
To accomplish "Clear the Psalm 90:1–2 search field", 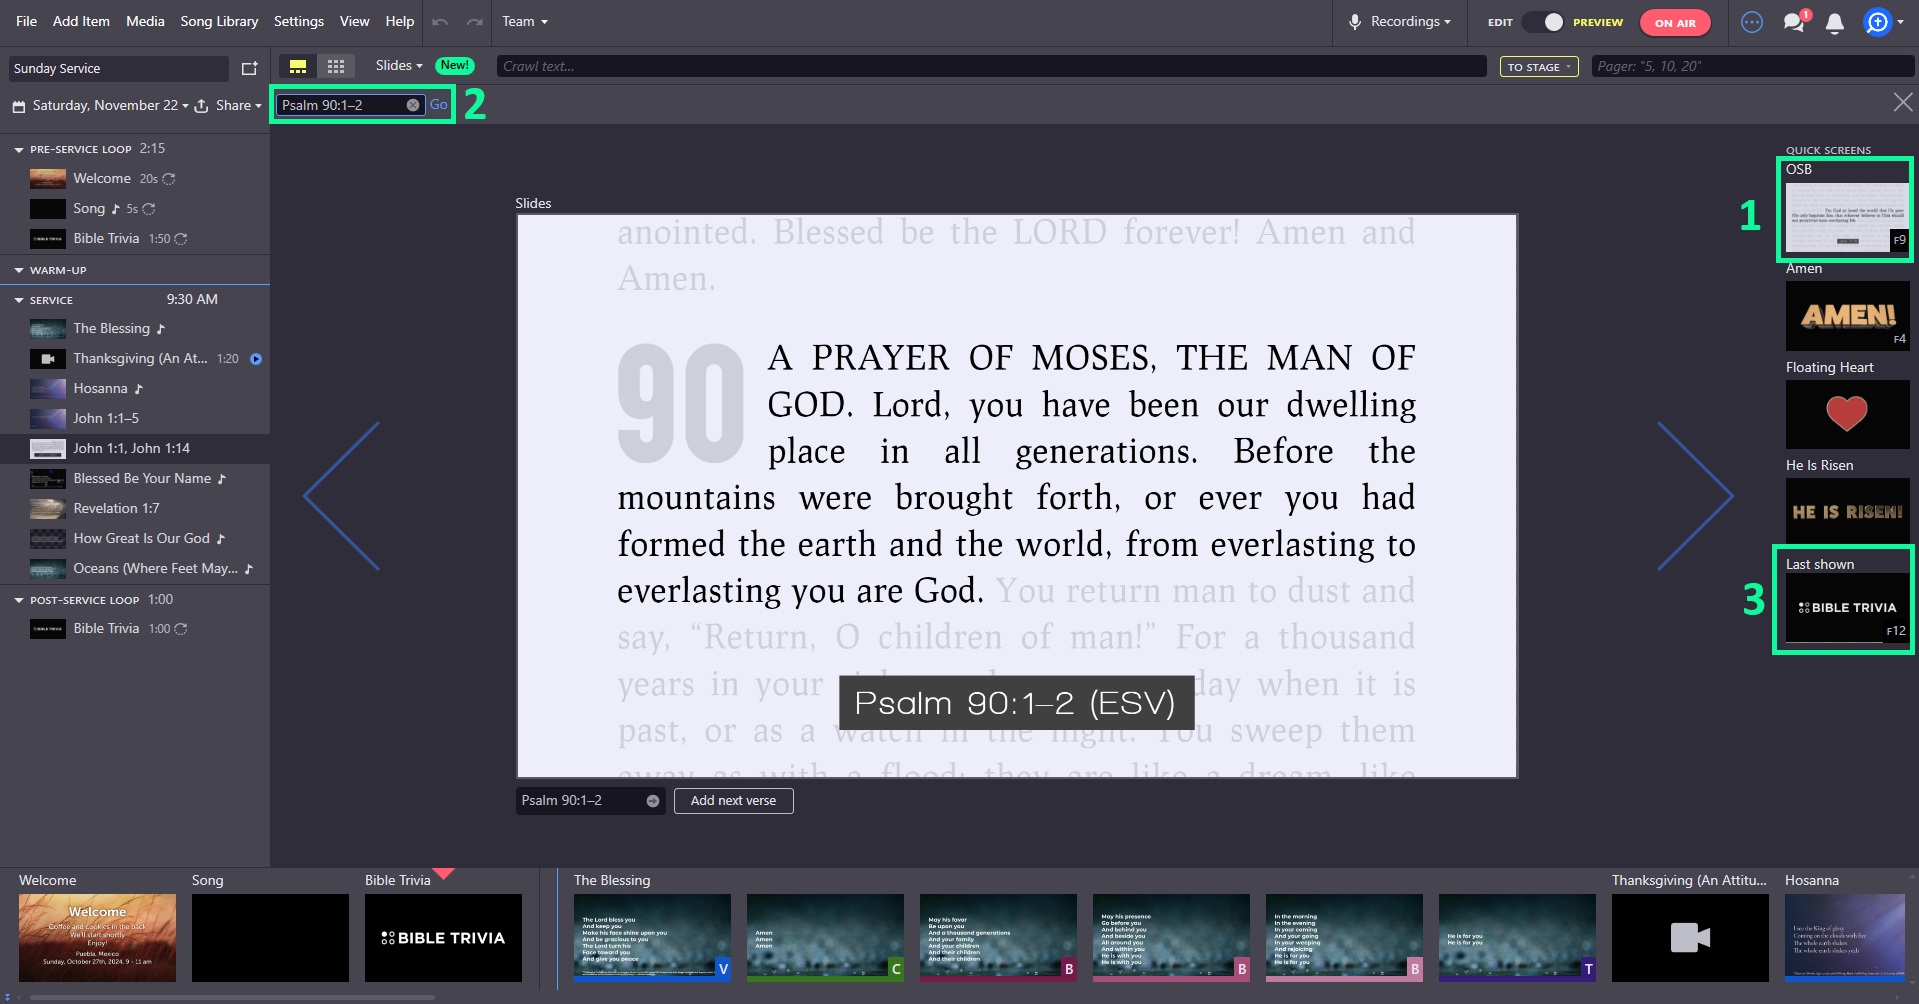I will [412, 105].
